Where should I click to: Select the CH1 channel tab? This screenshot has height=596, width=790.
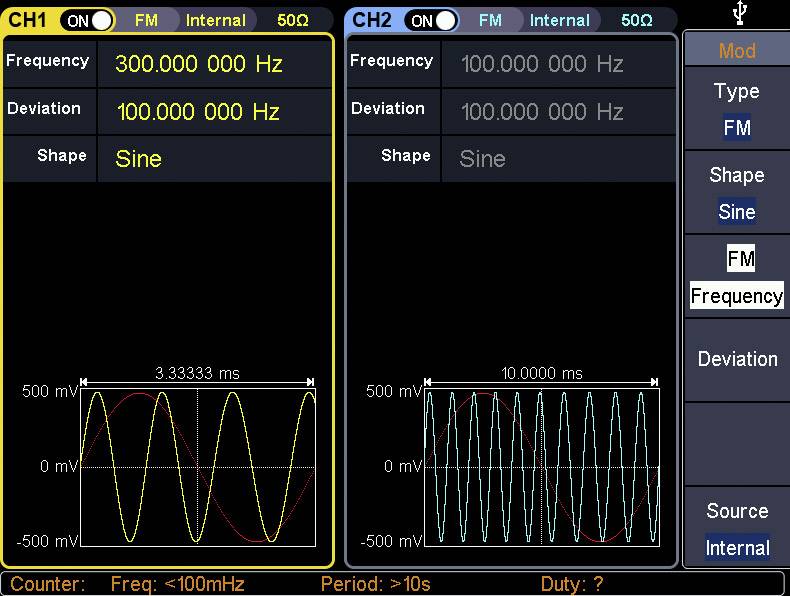[28, 20]
